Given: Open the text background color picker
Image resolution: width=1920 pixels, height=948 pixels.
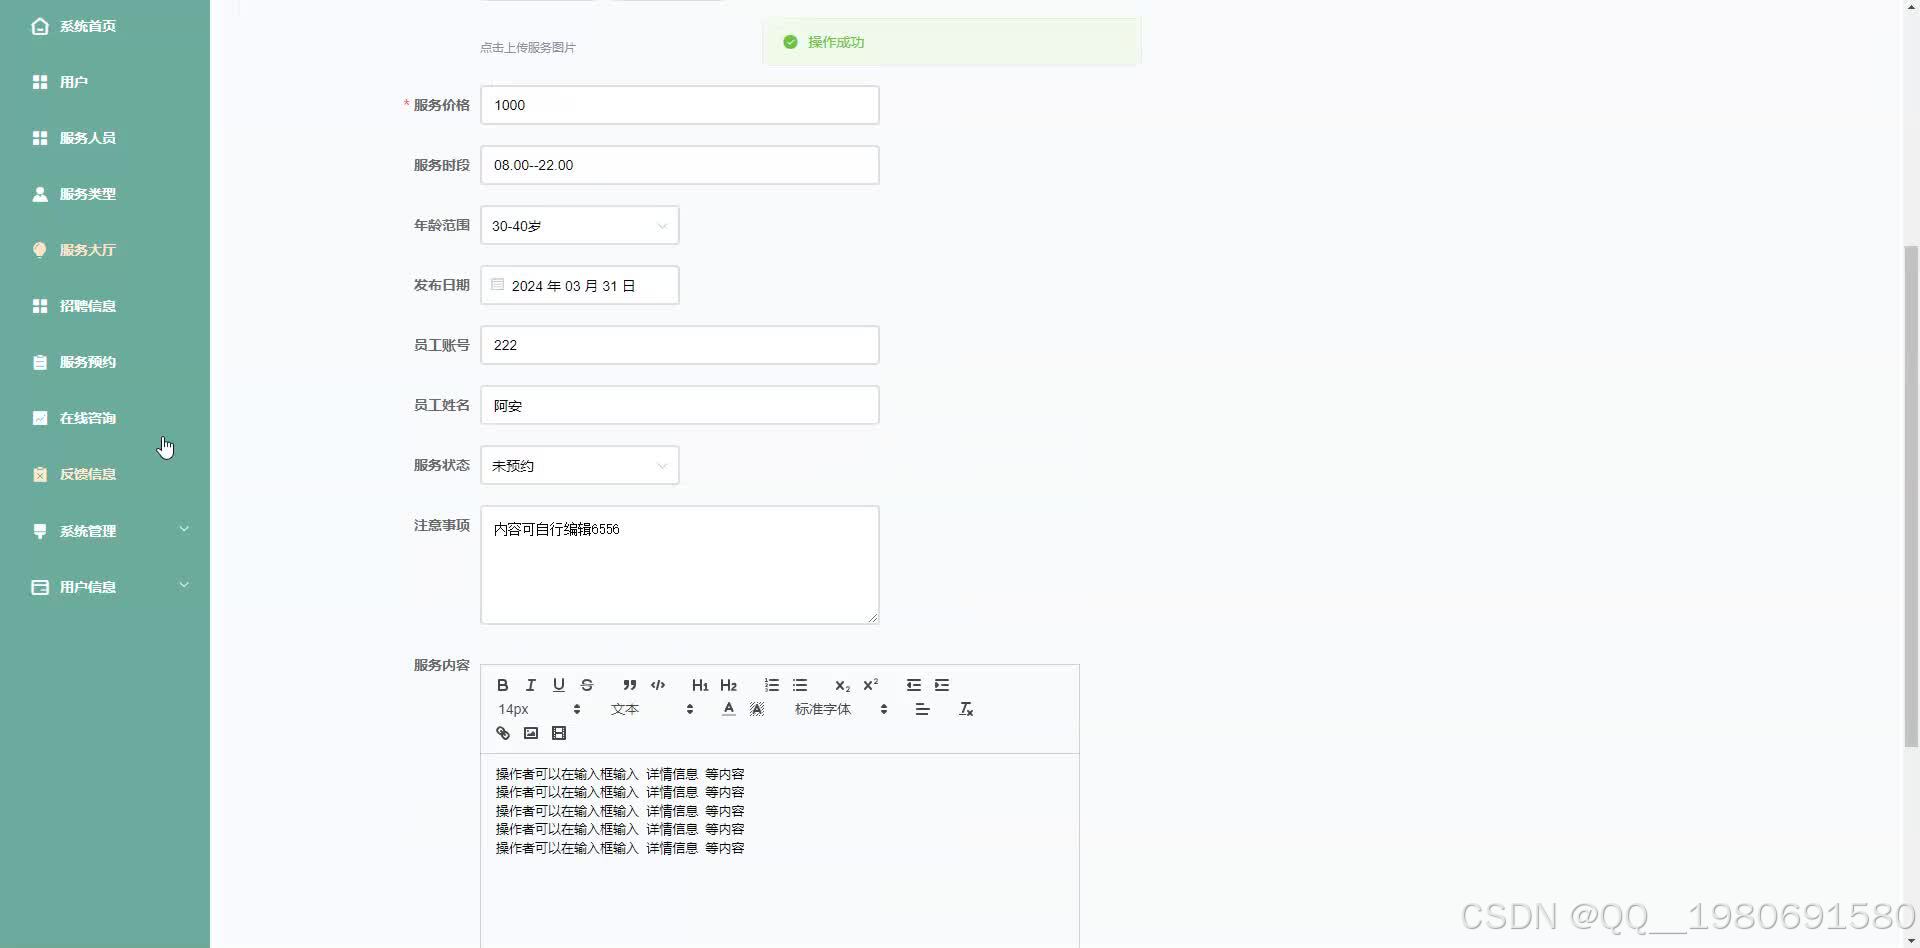Looking at the screenshot, I should (757, 709).
